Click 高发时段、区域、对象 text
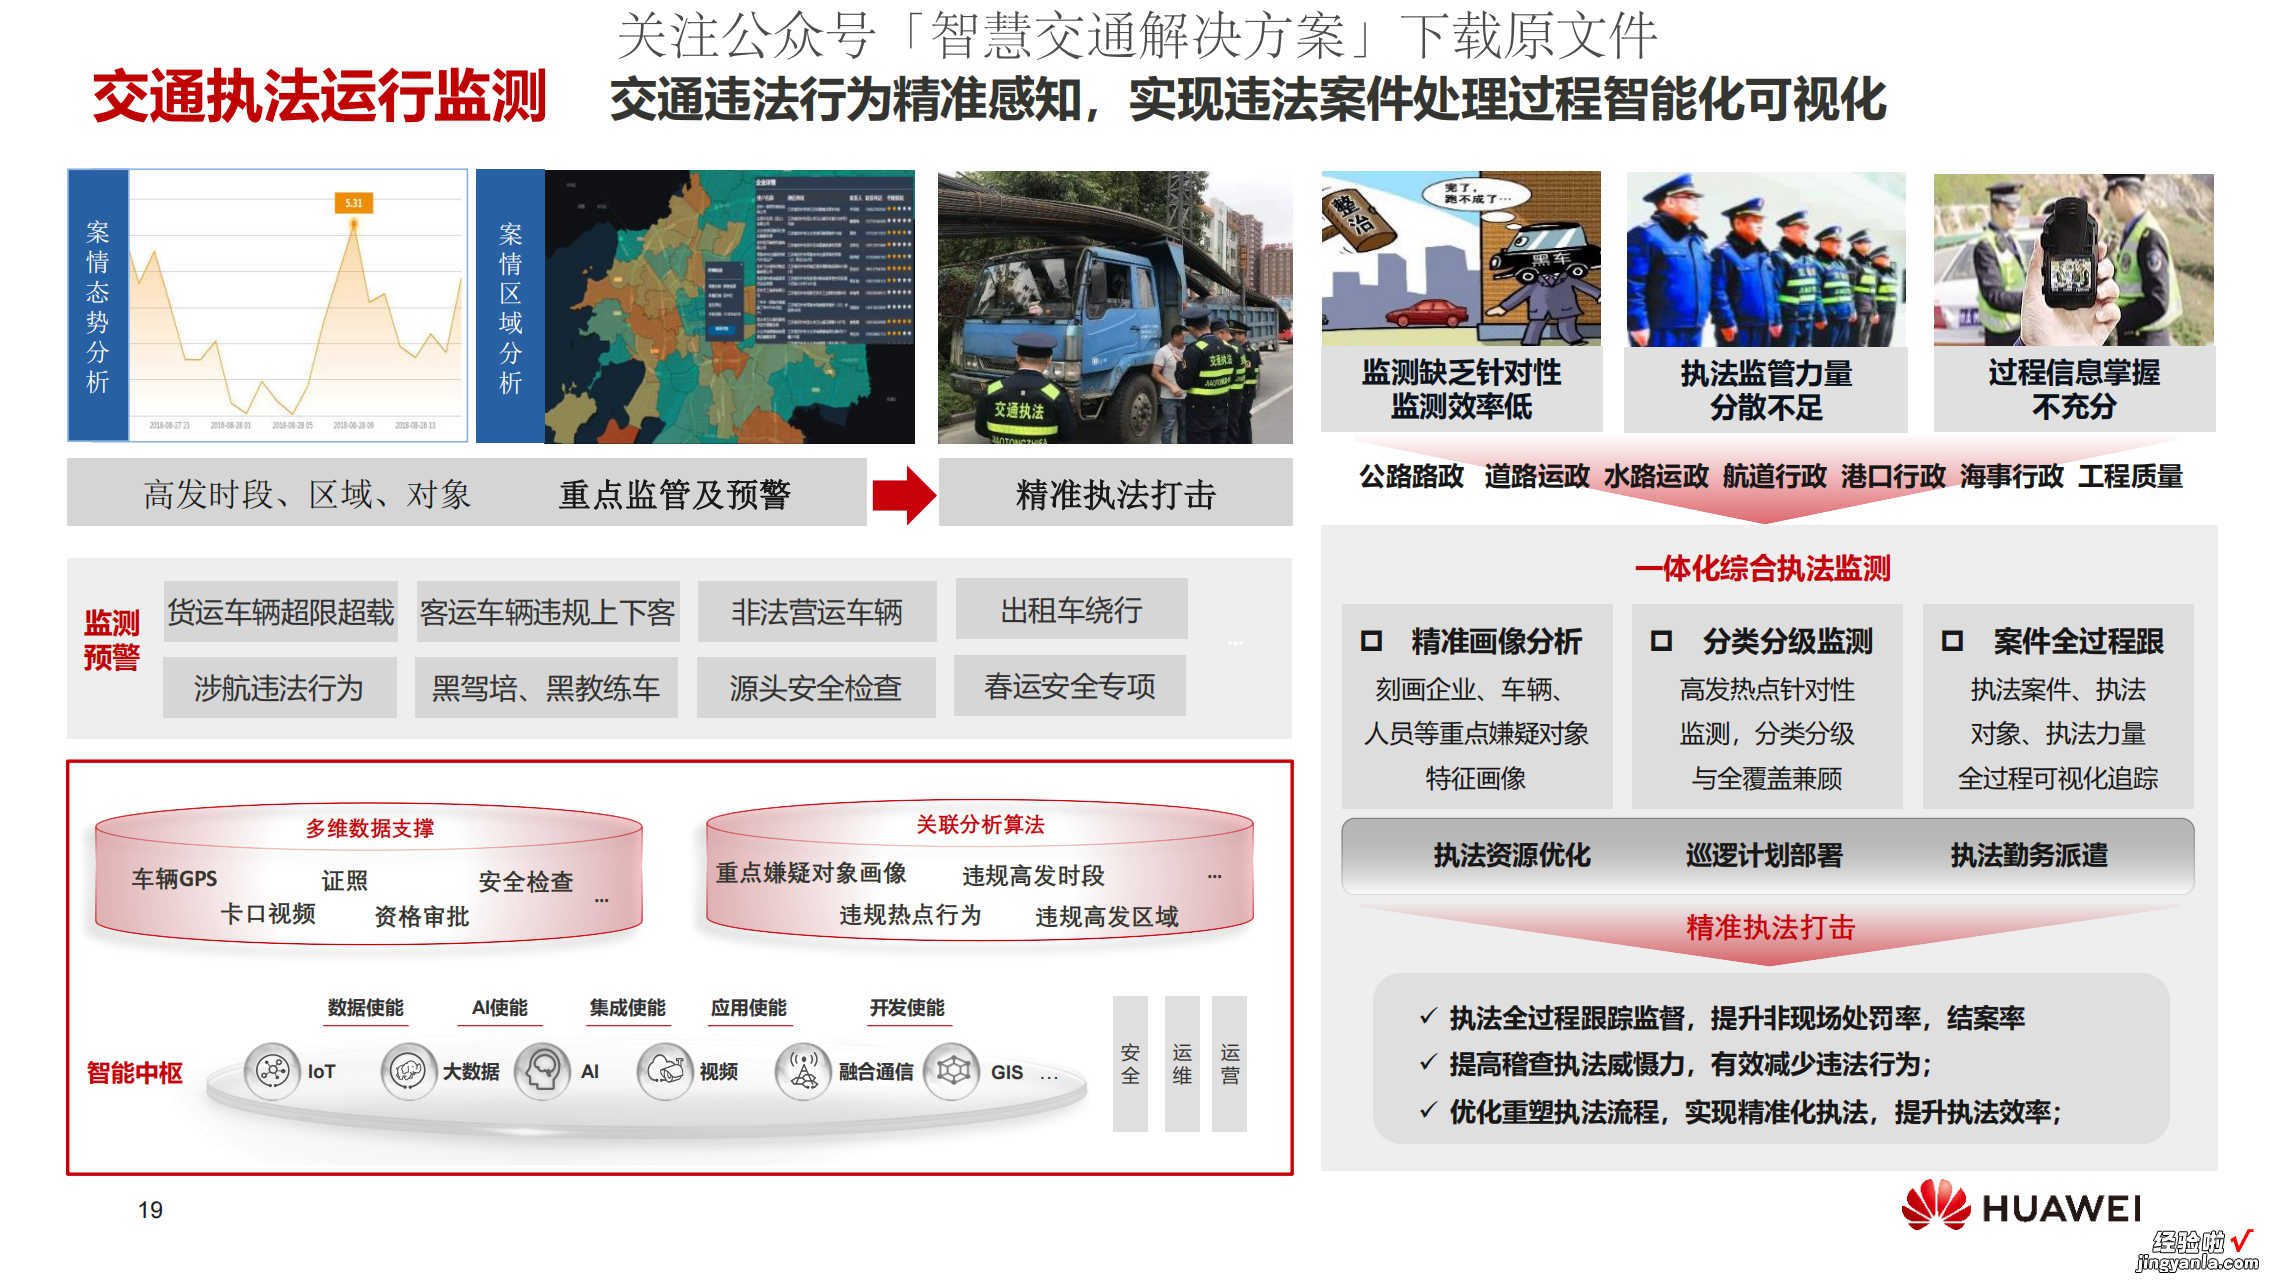This screenshot has width=2275, height=1280. 307,494
